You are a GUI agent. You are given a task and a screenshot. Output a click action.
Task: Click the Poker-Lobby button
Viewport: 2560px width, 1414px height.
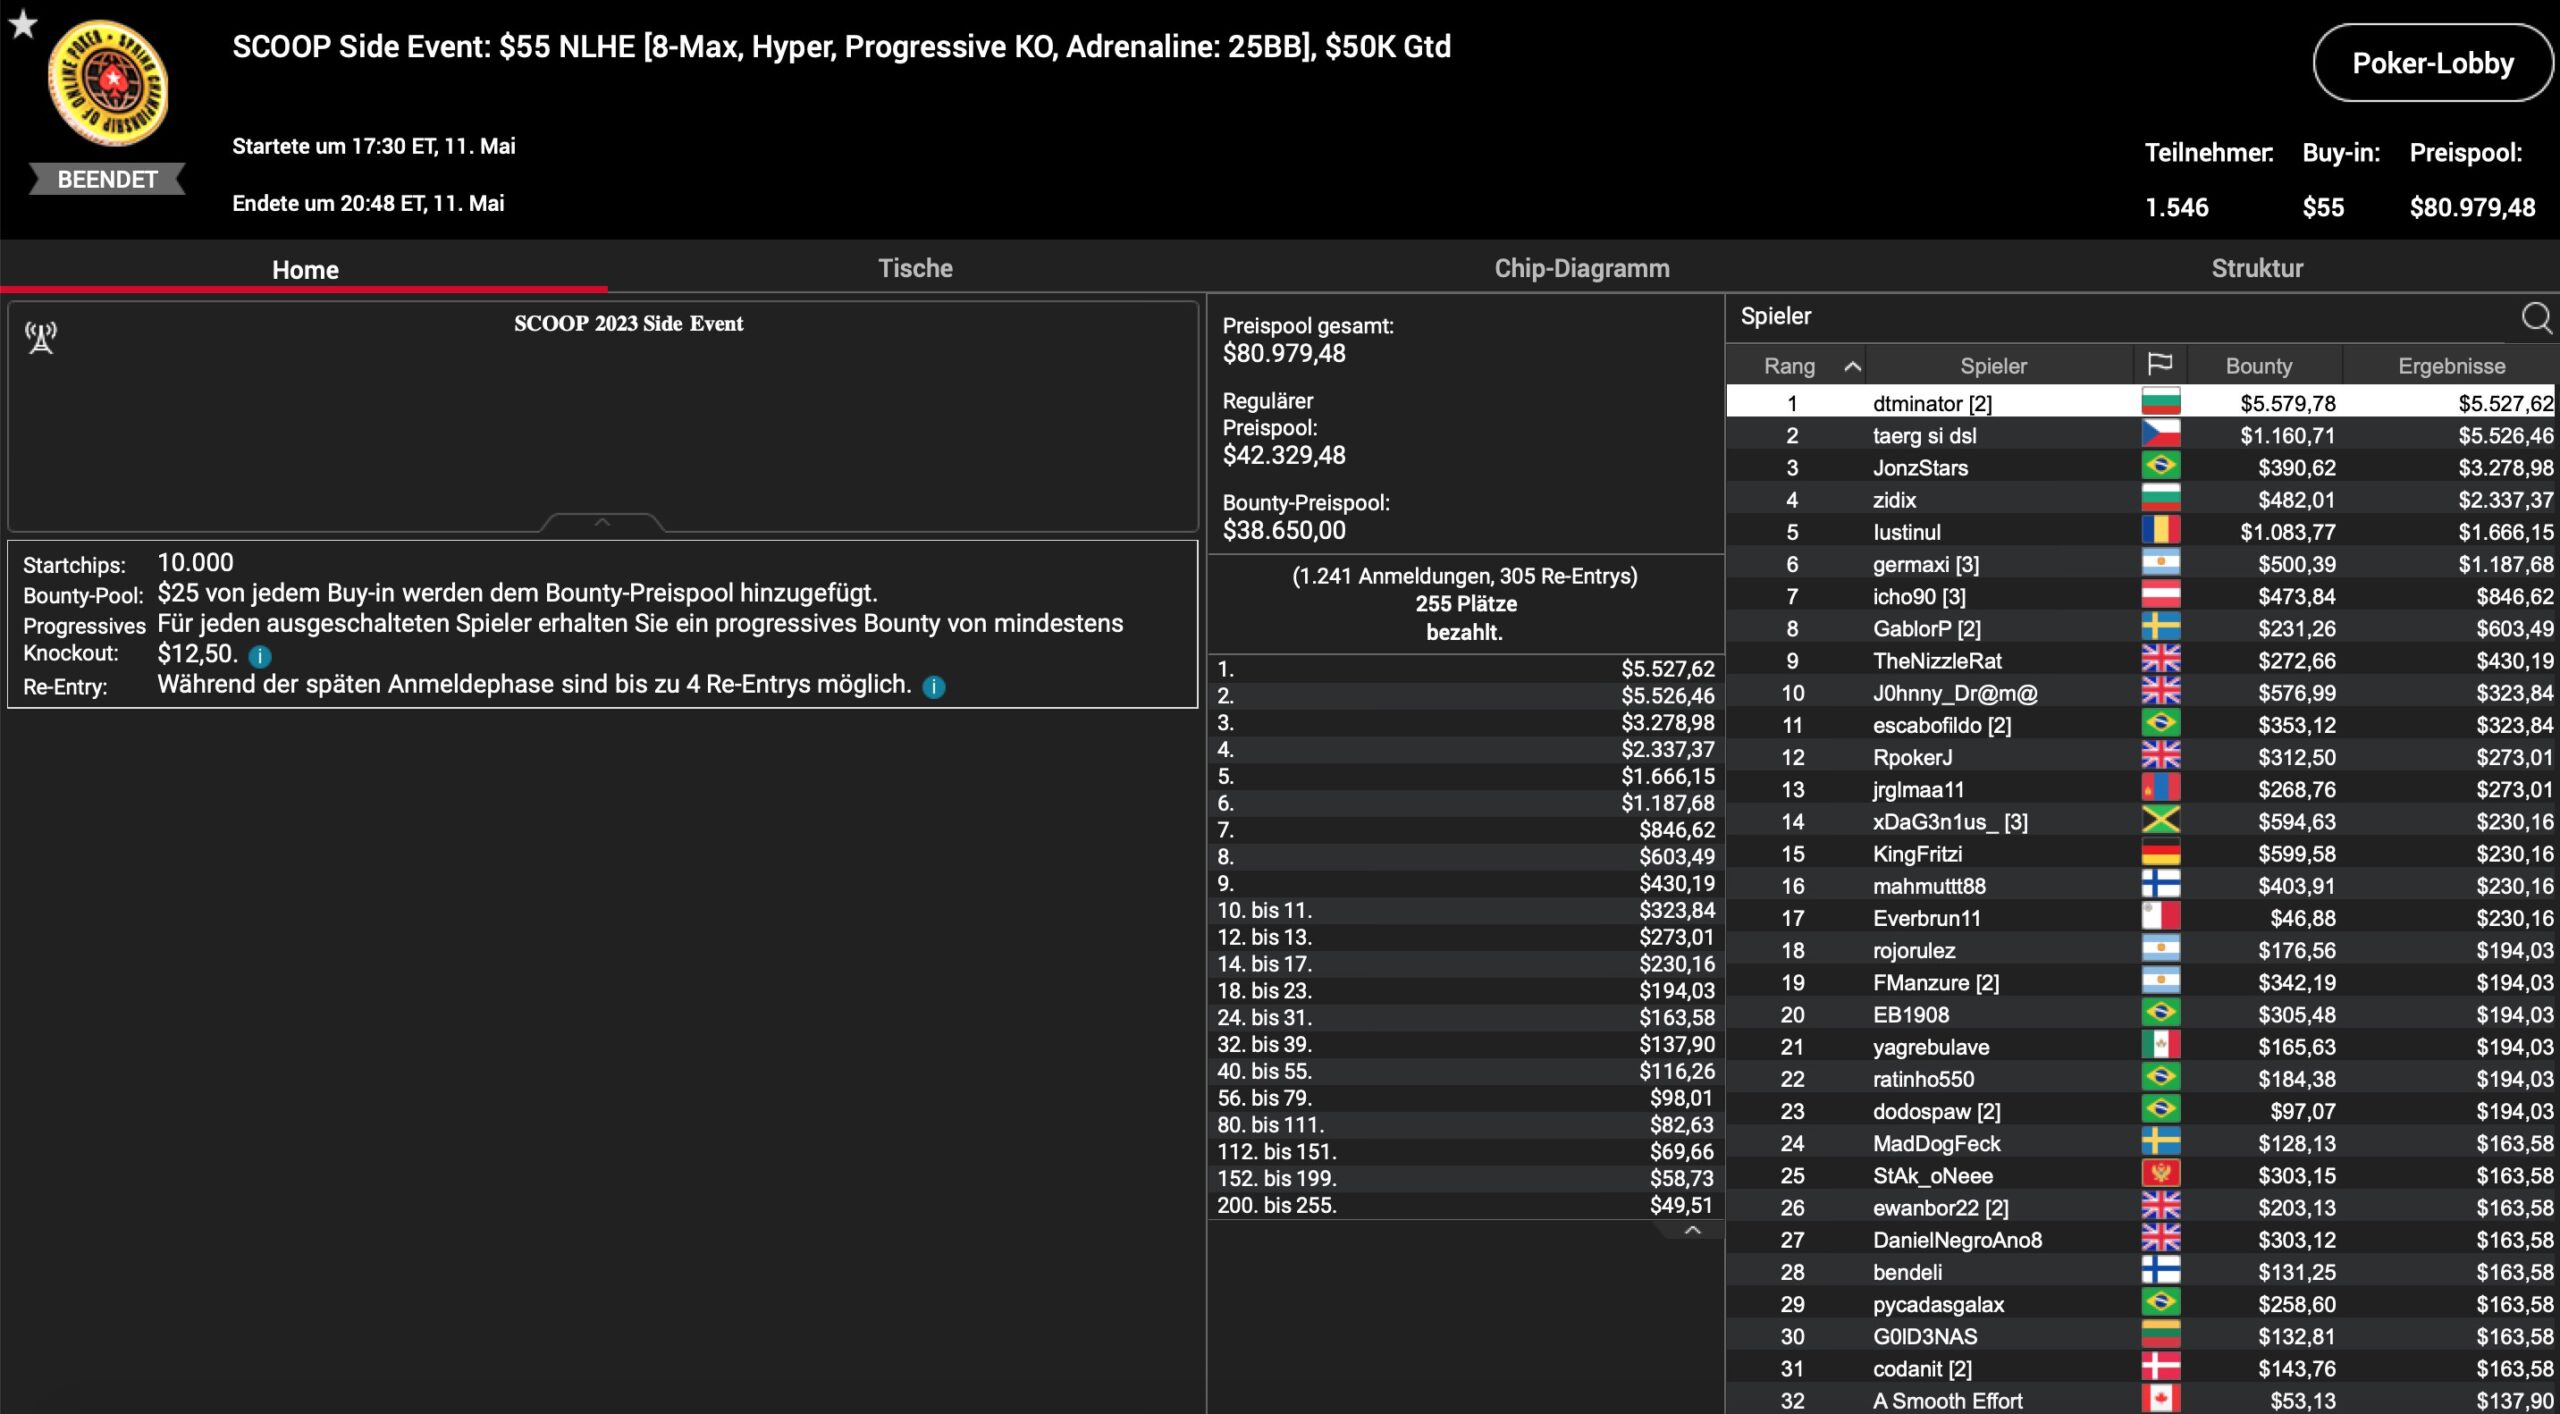point(2432,64)
